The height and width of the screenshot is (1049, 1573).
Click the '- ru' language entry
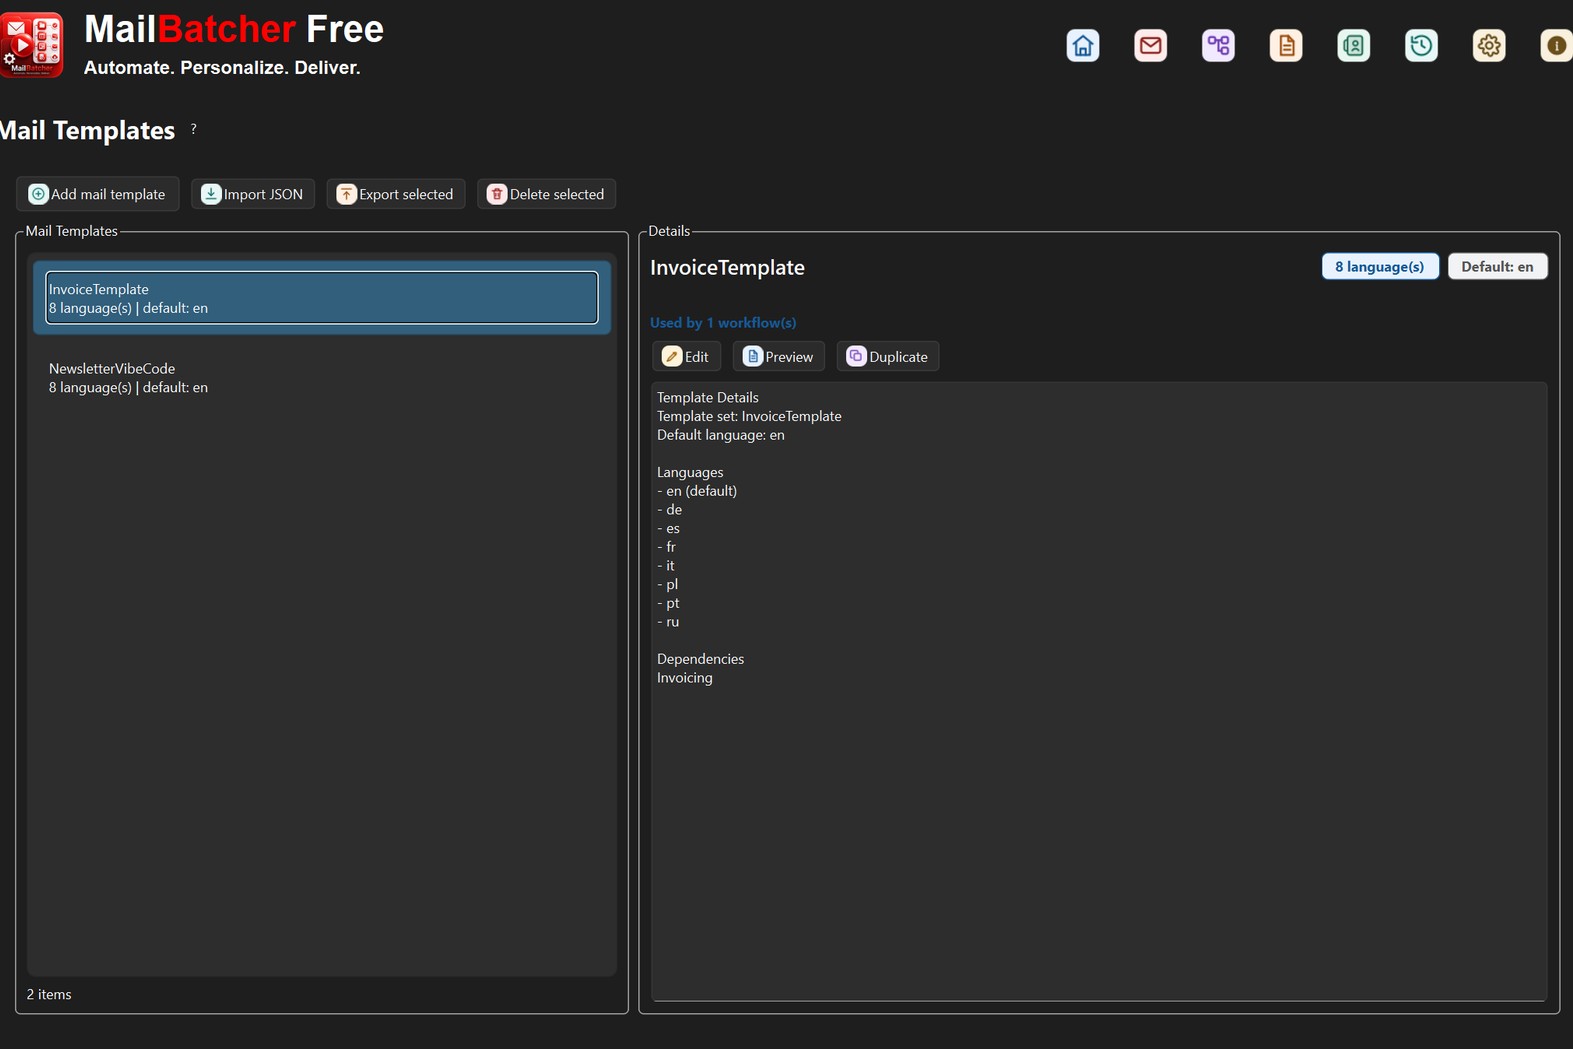click(668, 622)
